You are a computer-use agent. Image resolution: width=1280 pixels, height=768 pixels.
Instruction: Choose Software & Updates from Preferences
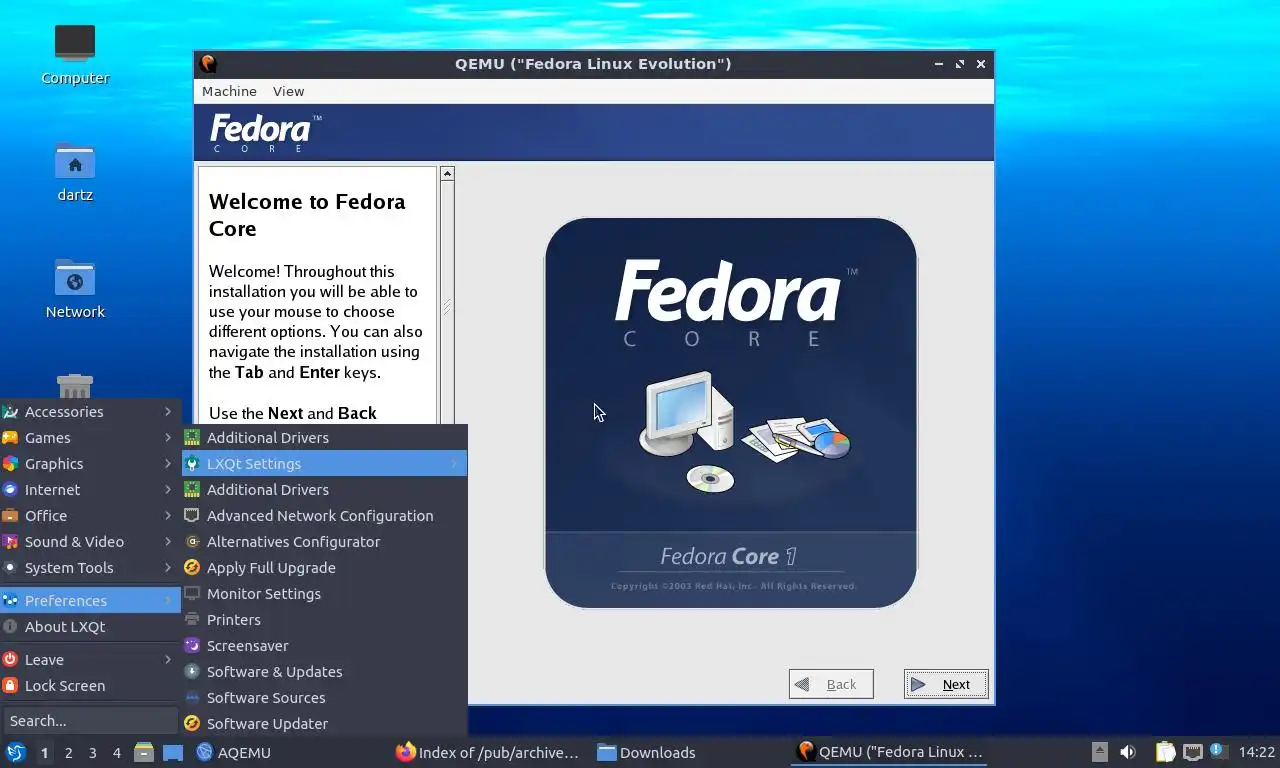pyautogui.click(x=325, y=672)
